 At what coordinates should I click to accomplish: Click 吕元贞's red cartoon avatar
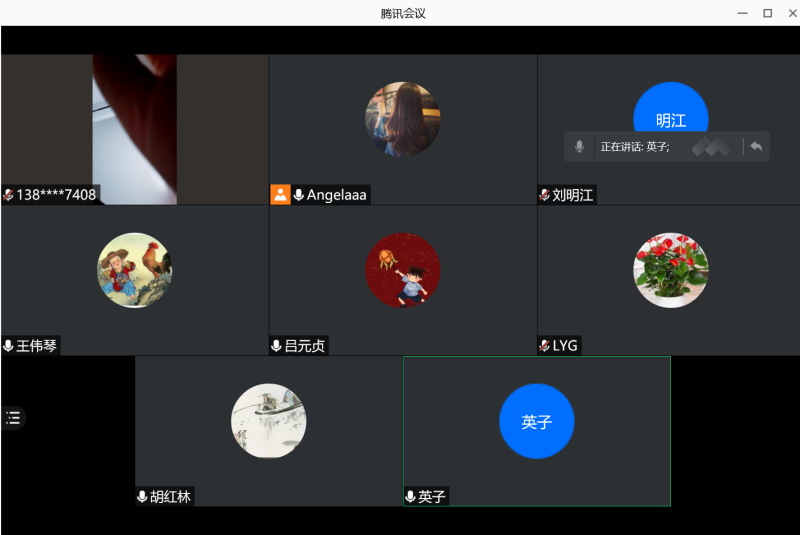tap(403, 270)
